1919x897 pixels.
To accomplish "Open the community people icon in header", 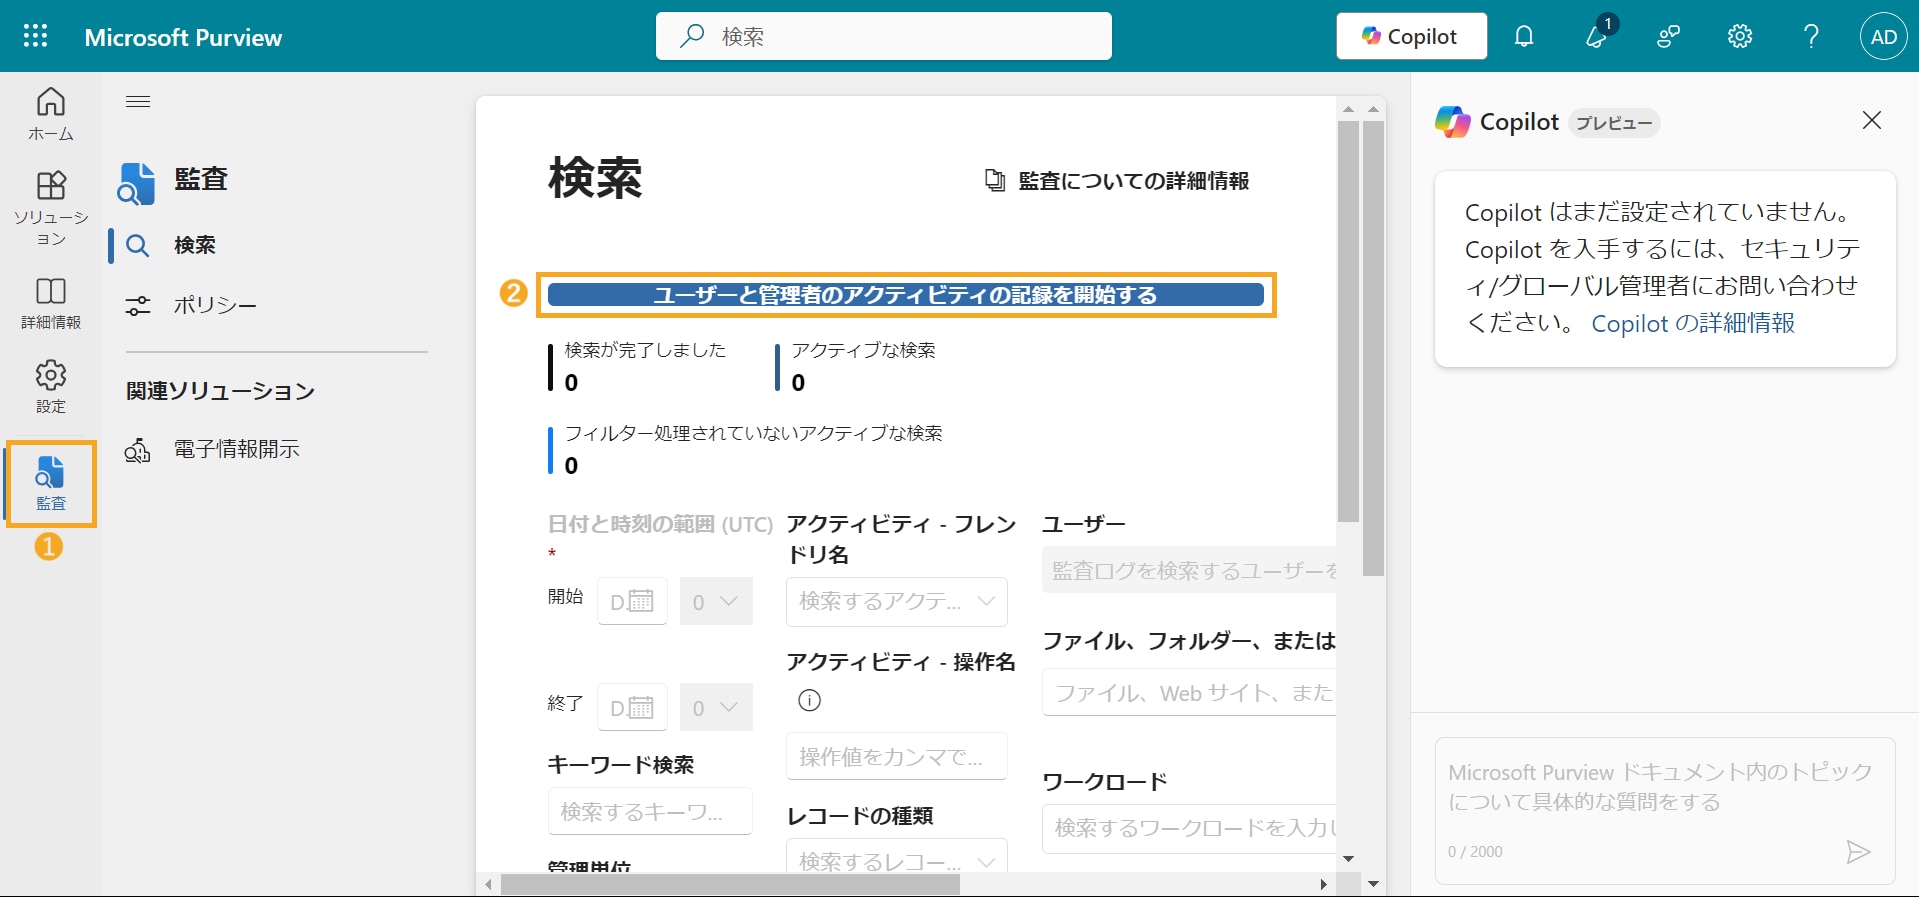I will click(1668, 37).
